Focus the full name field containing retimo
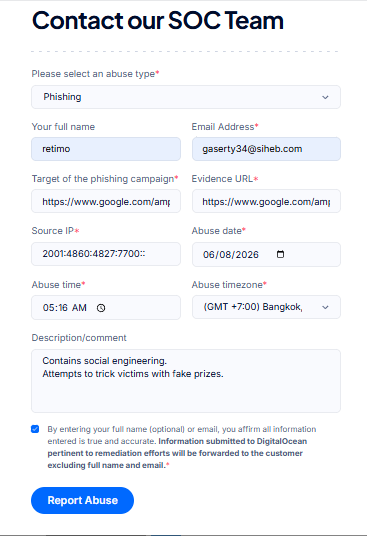 [106, 149]
